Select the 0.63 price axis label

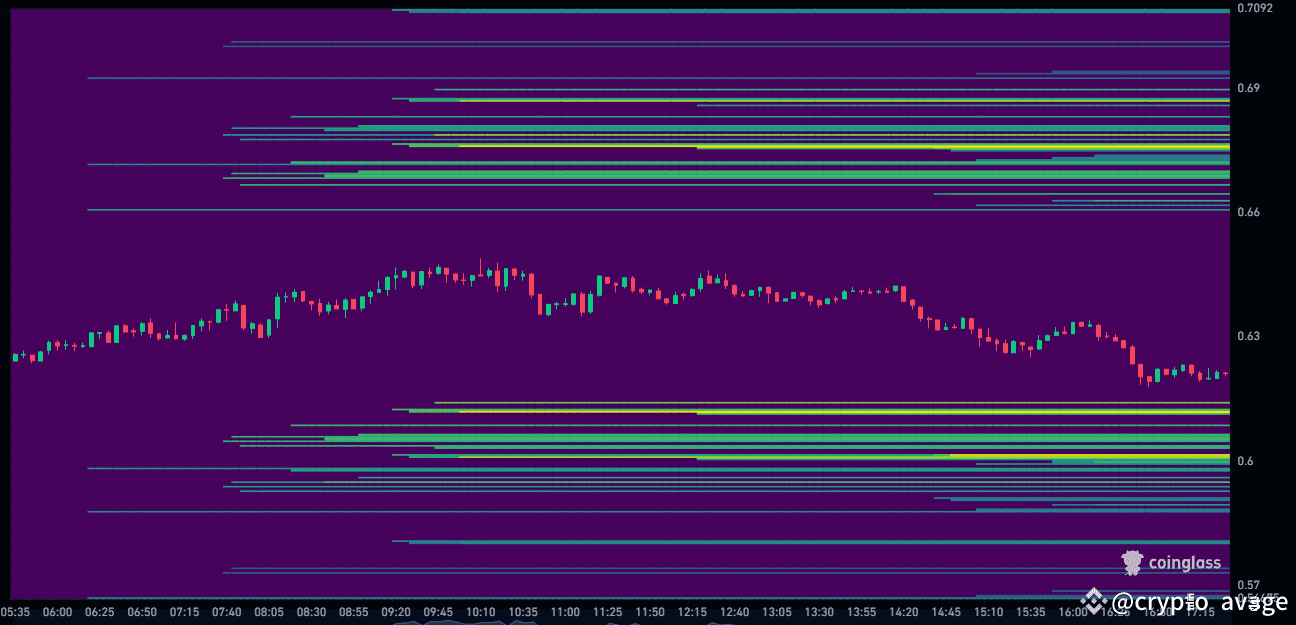pos(1248,336)
